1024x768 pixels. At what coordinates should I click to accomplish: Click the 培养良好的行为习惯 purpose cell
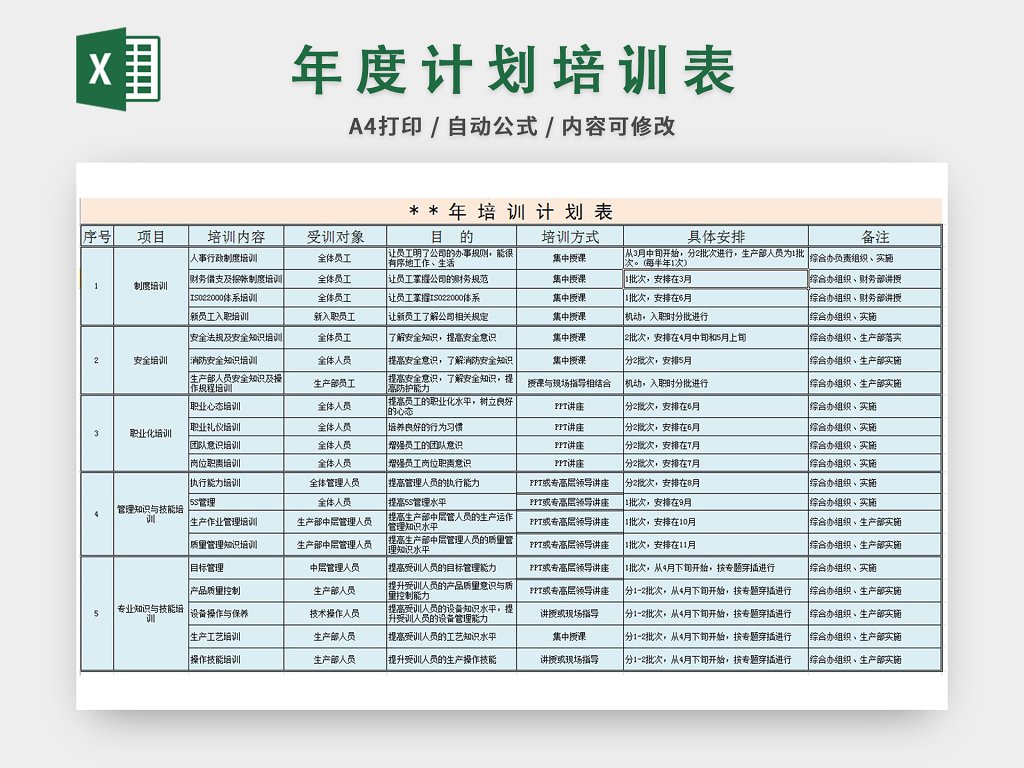[x=451, y=427]
